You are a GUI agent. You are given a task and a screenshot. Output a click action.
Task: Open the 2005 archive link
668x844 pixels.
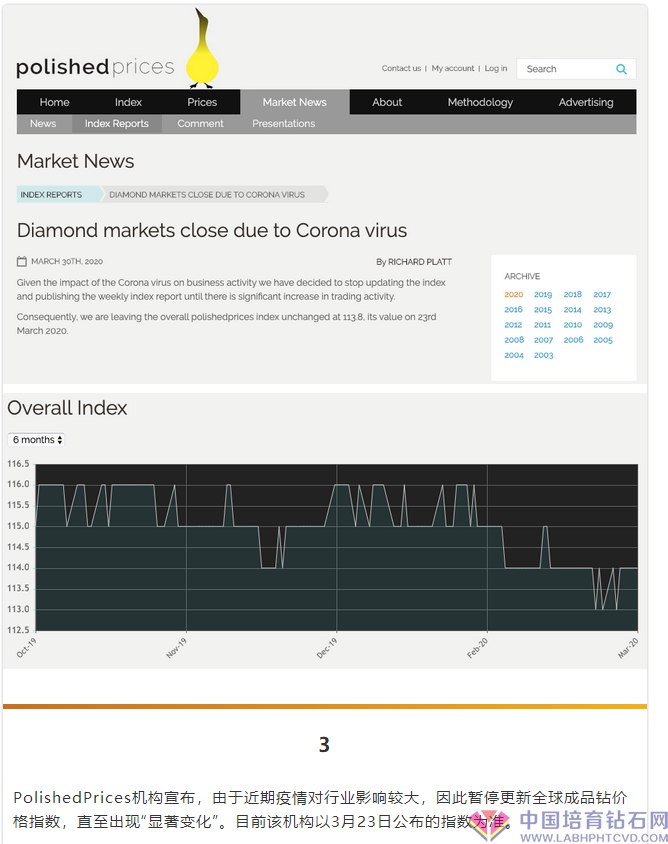(x=603, y=340)
